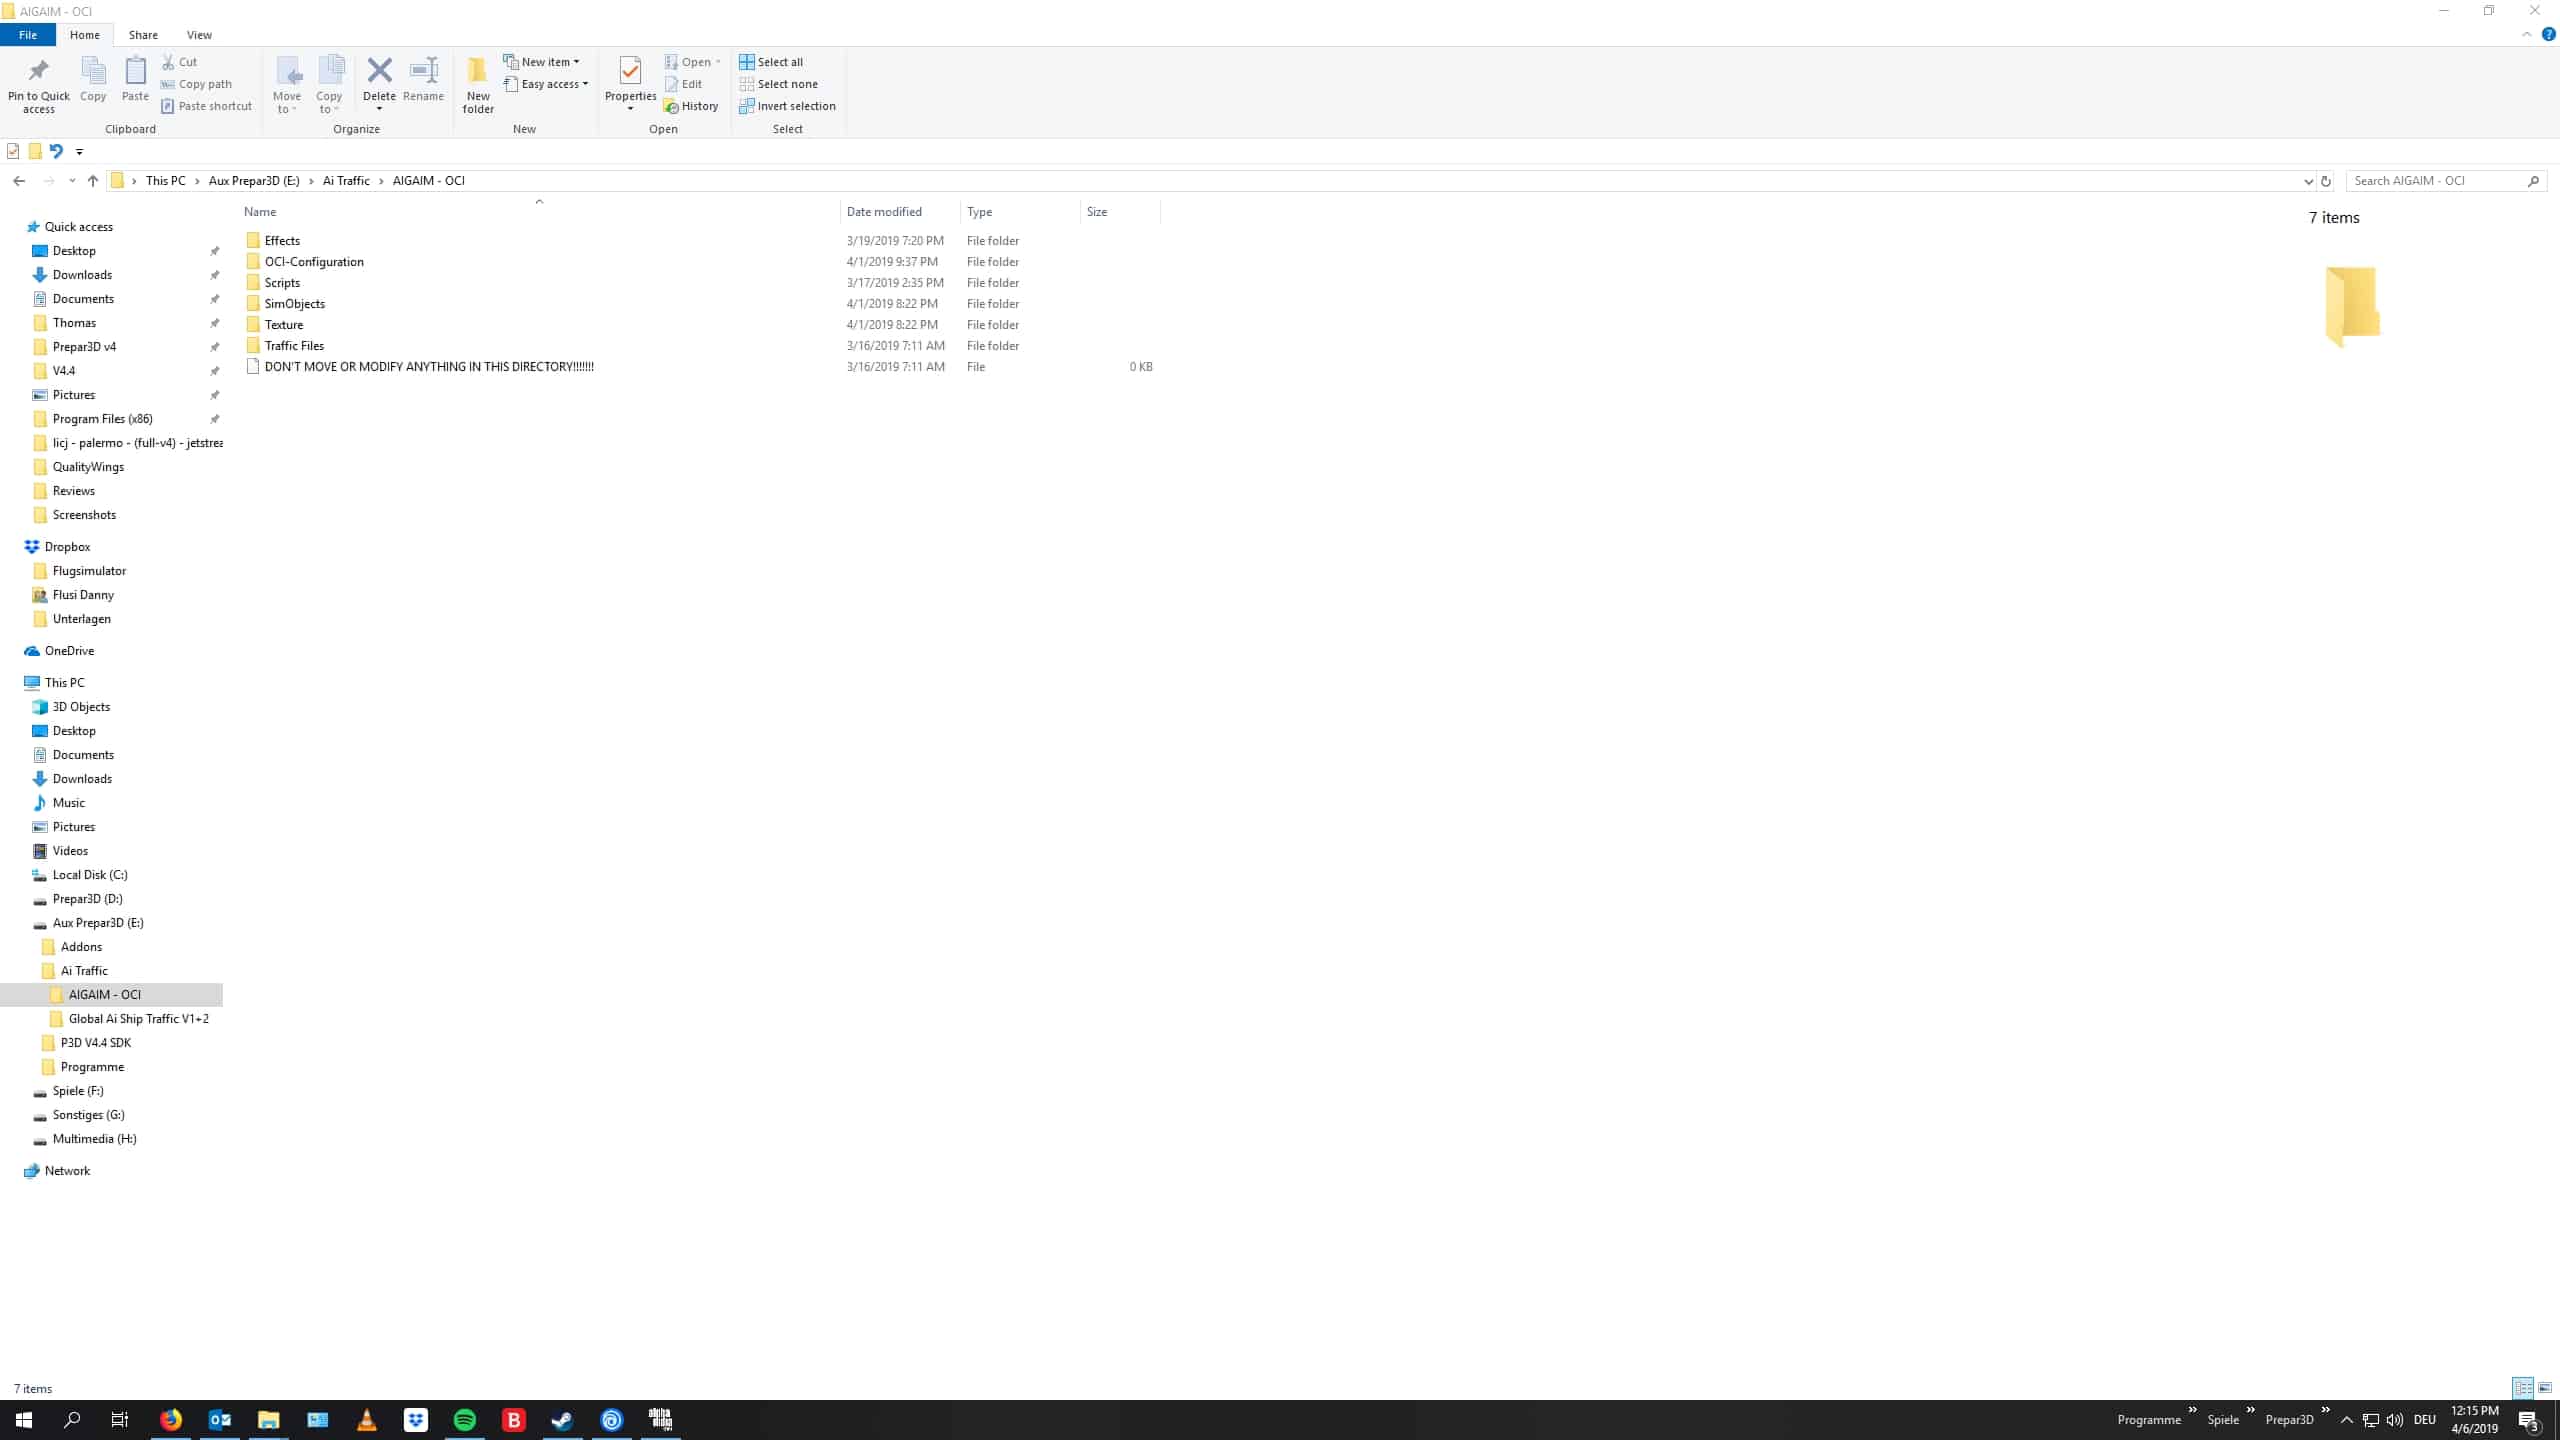The width and height of the screenshot is (2560, 1440).
Task: Open Spotify from the taskbar
Action: point(465,1419)
